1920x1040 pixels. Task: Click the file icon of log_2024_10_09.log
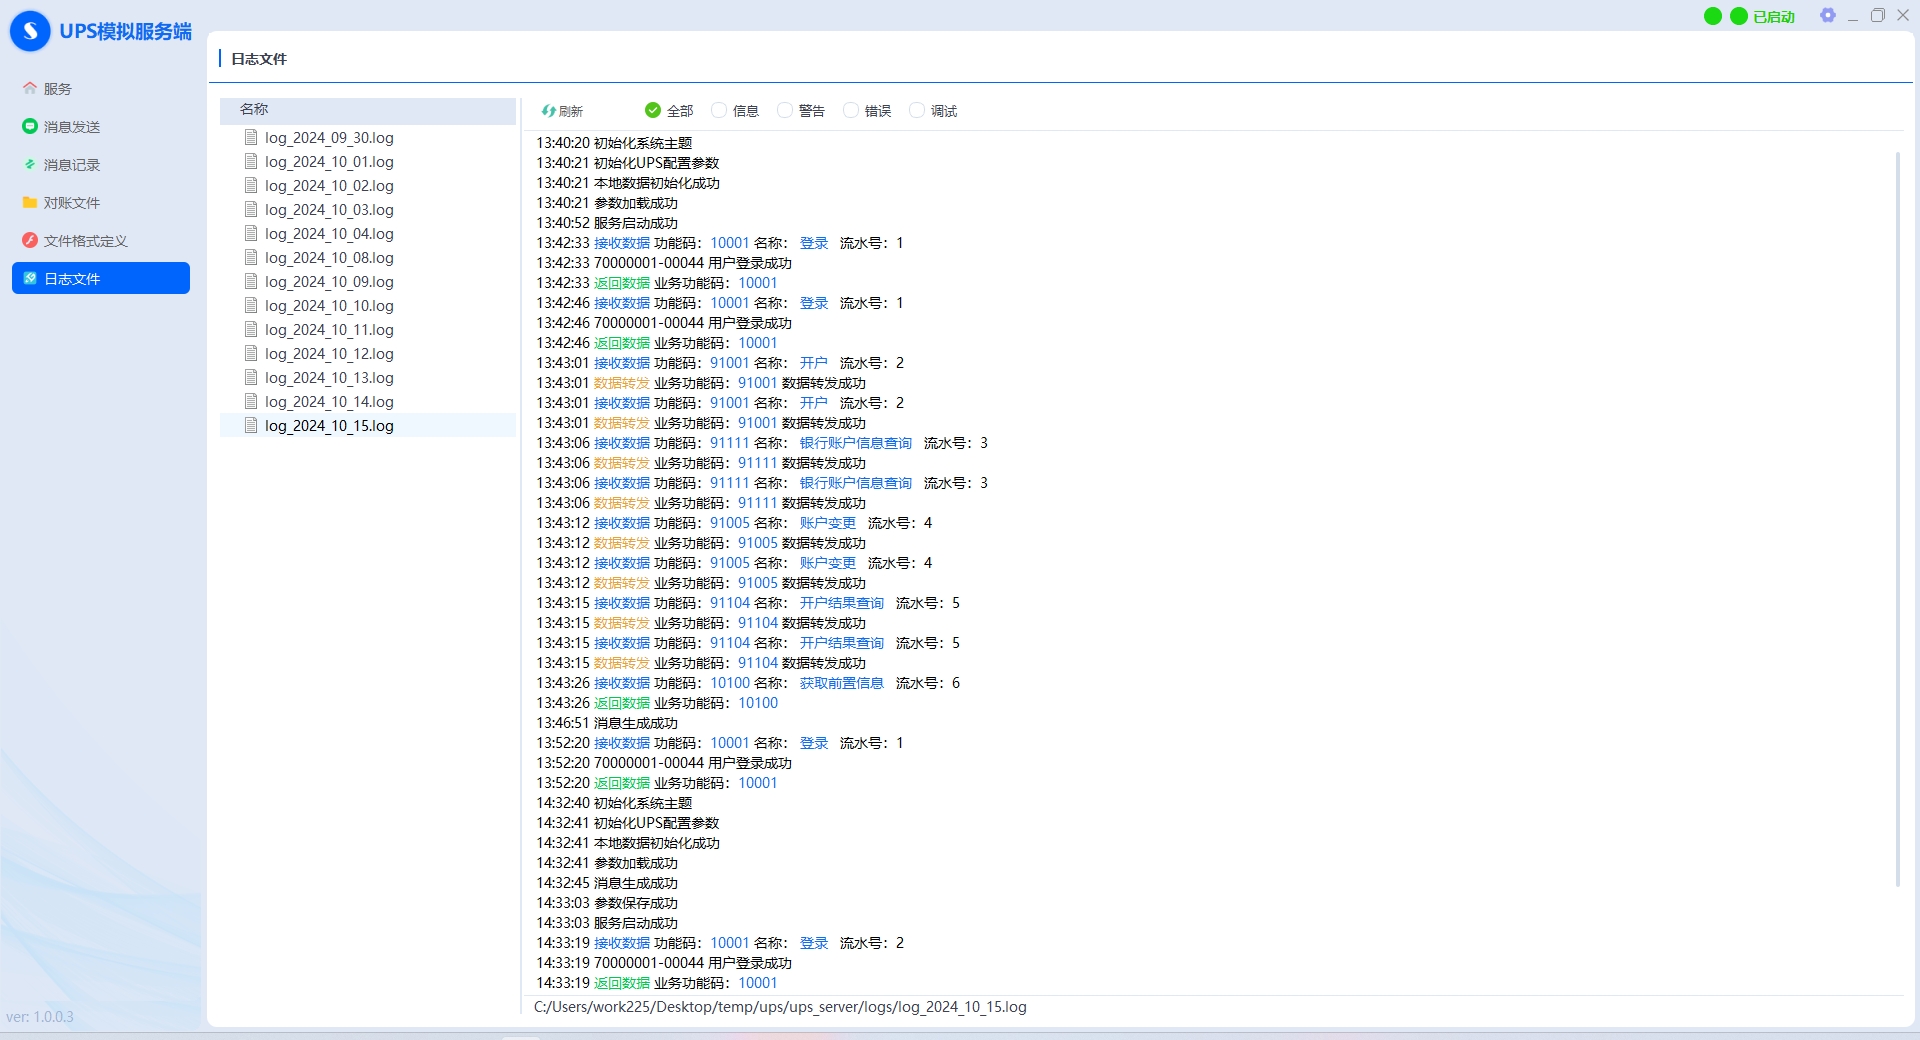point(251,281)
